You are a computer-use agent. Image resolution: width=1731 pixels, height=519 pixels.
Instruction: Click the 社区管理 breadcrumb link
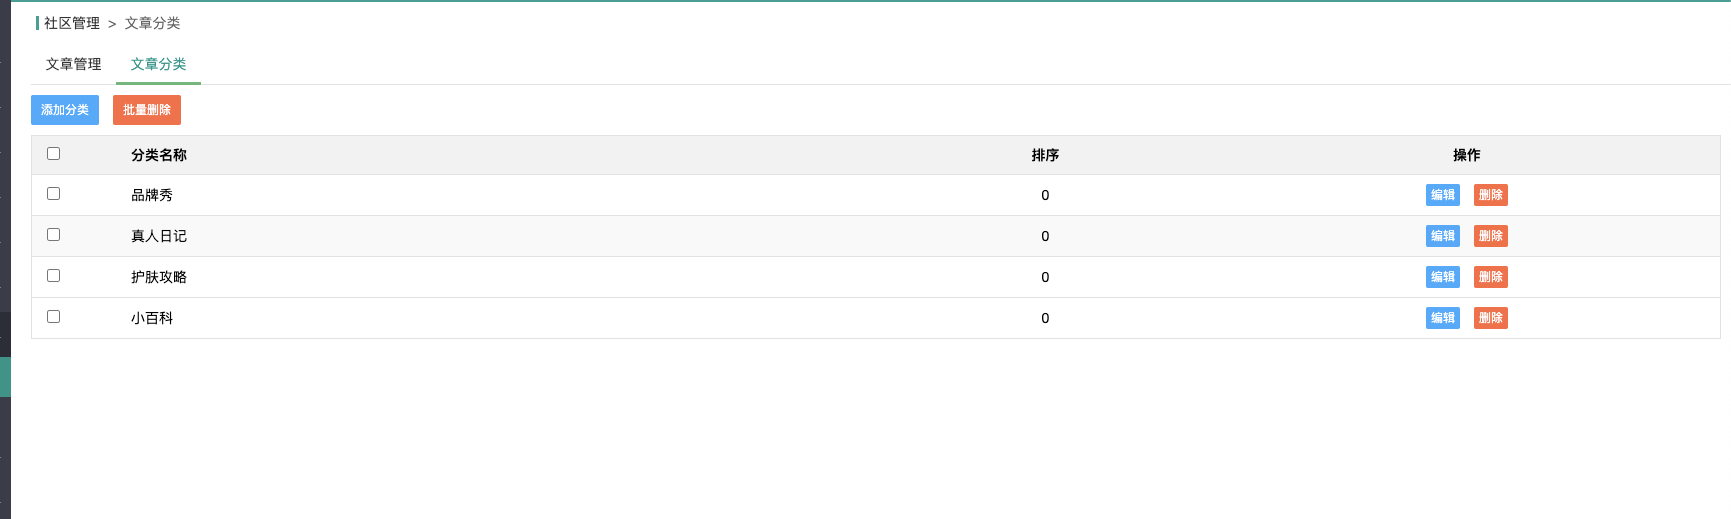pyautogui.click(x=72, y=23)
